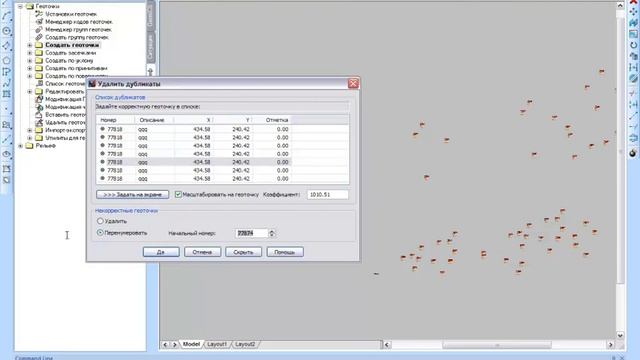The width and height of the screenshot is (640, 360).
Task: Click the Вставить геоточки tree icon
Action: (x=39, y=115)
